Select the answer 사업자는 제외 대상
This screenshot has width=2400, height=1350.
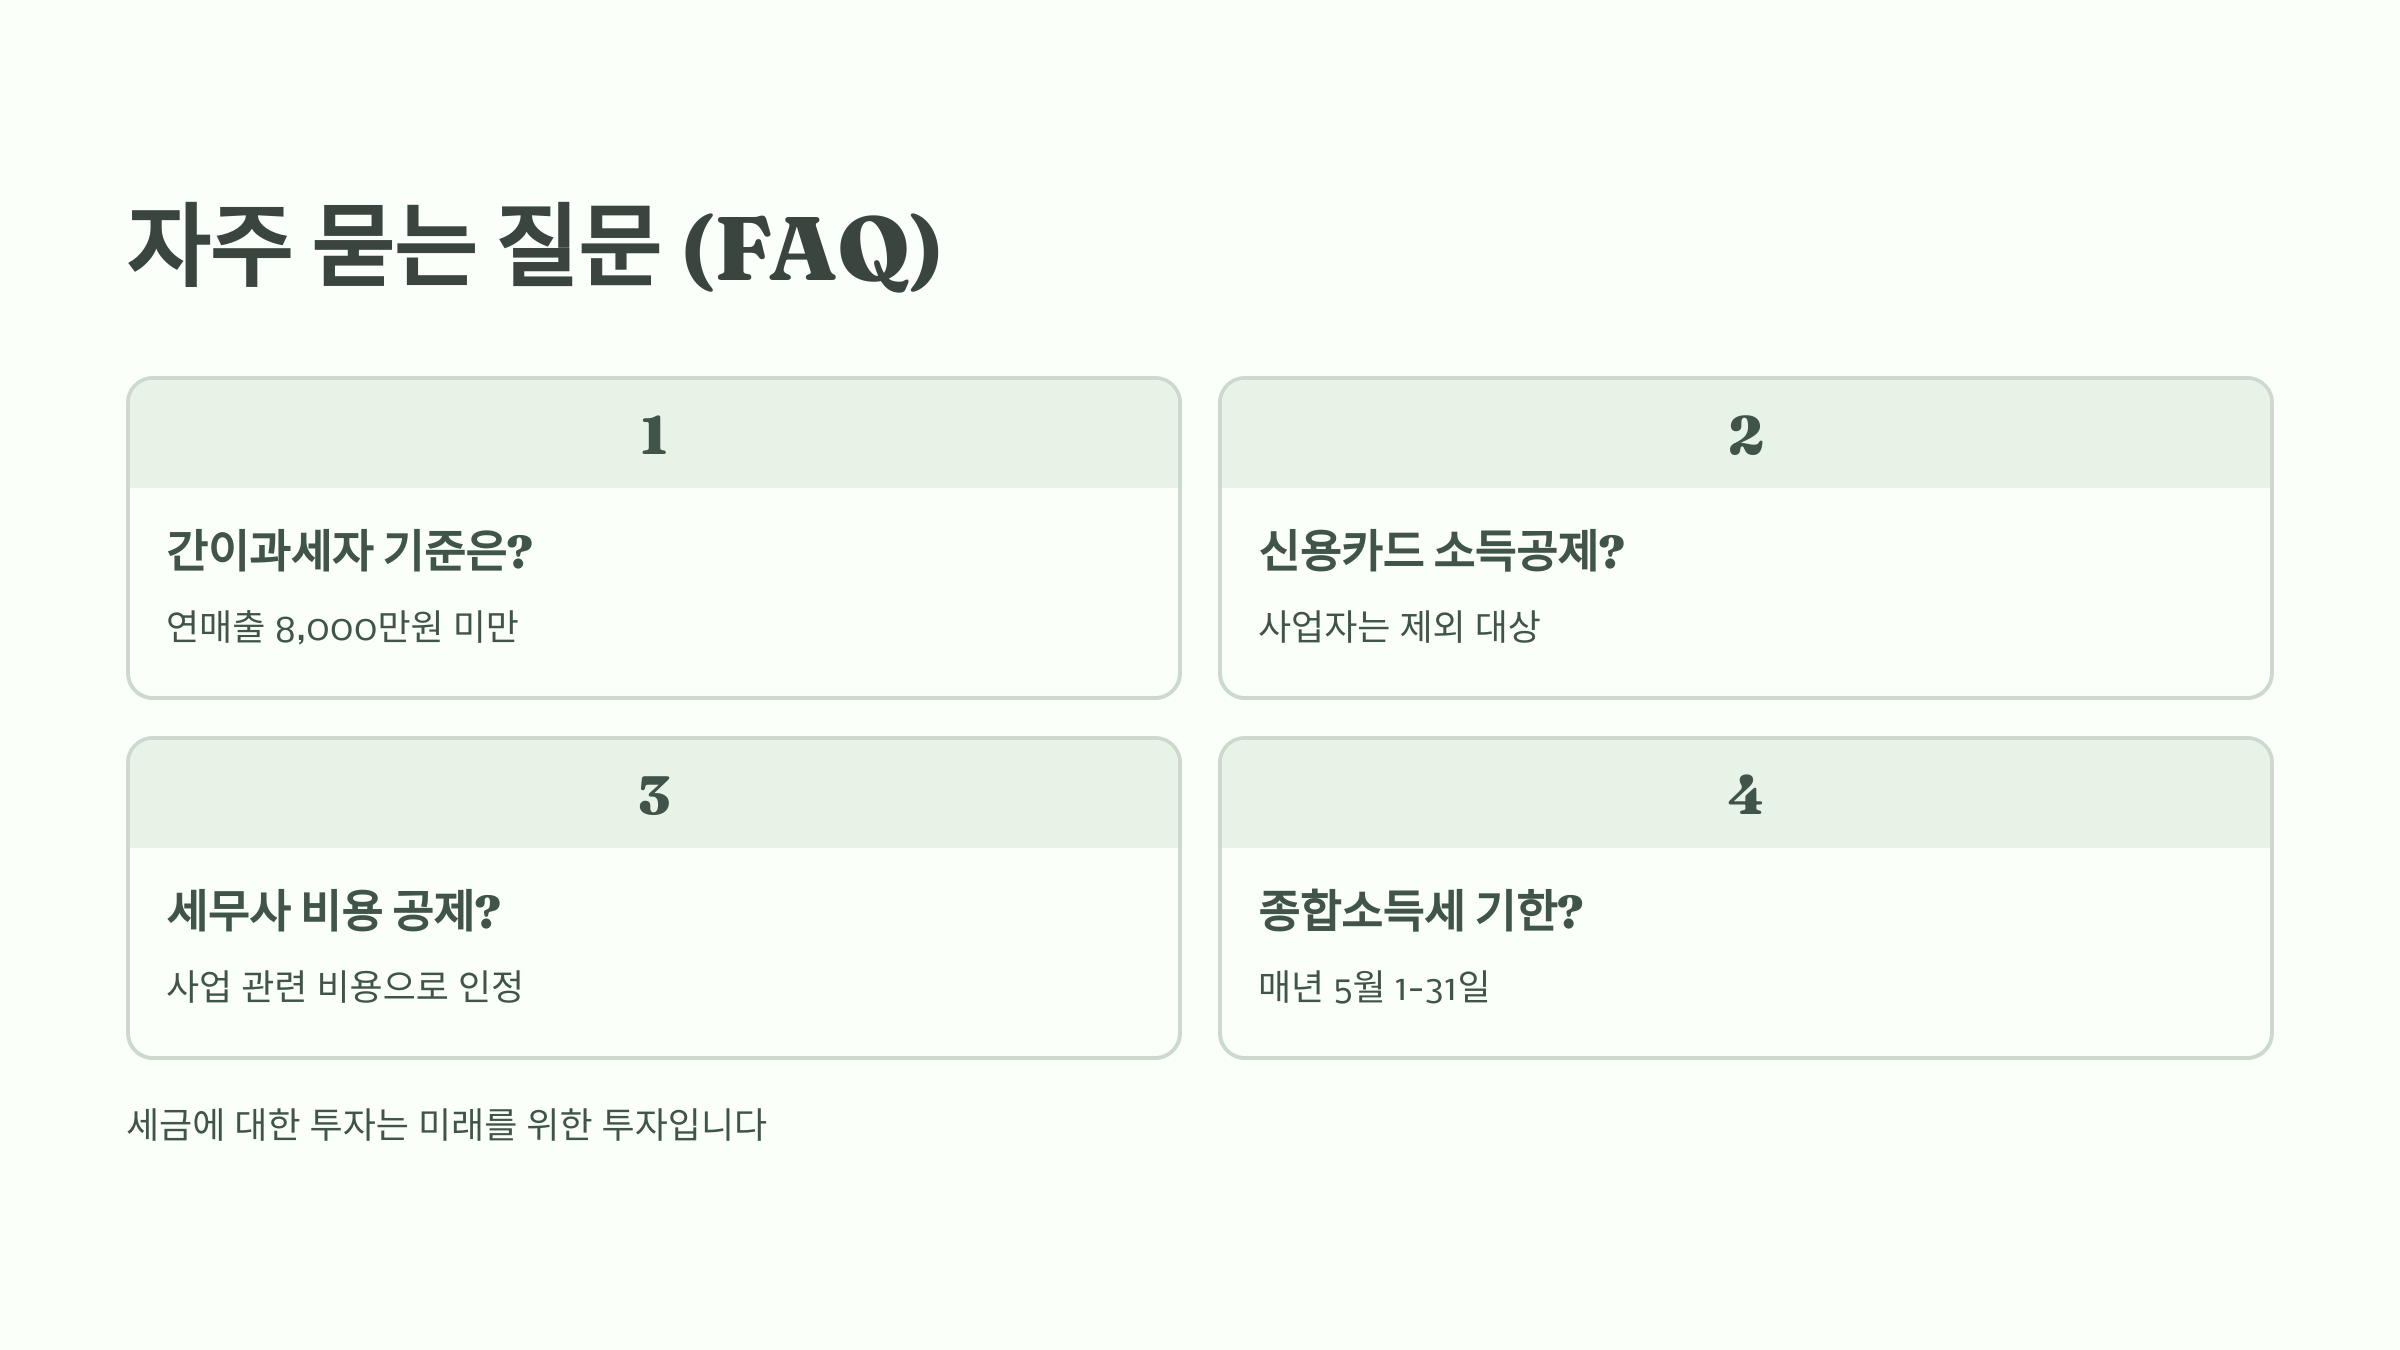(1399, 627)
